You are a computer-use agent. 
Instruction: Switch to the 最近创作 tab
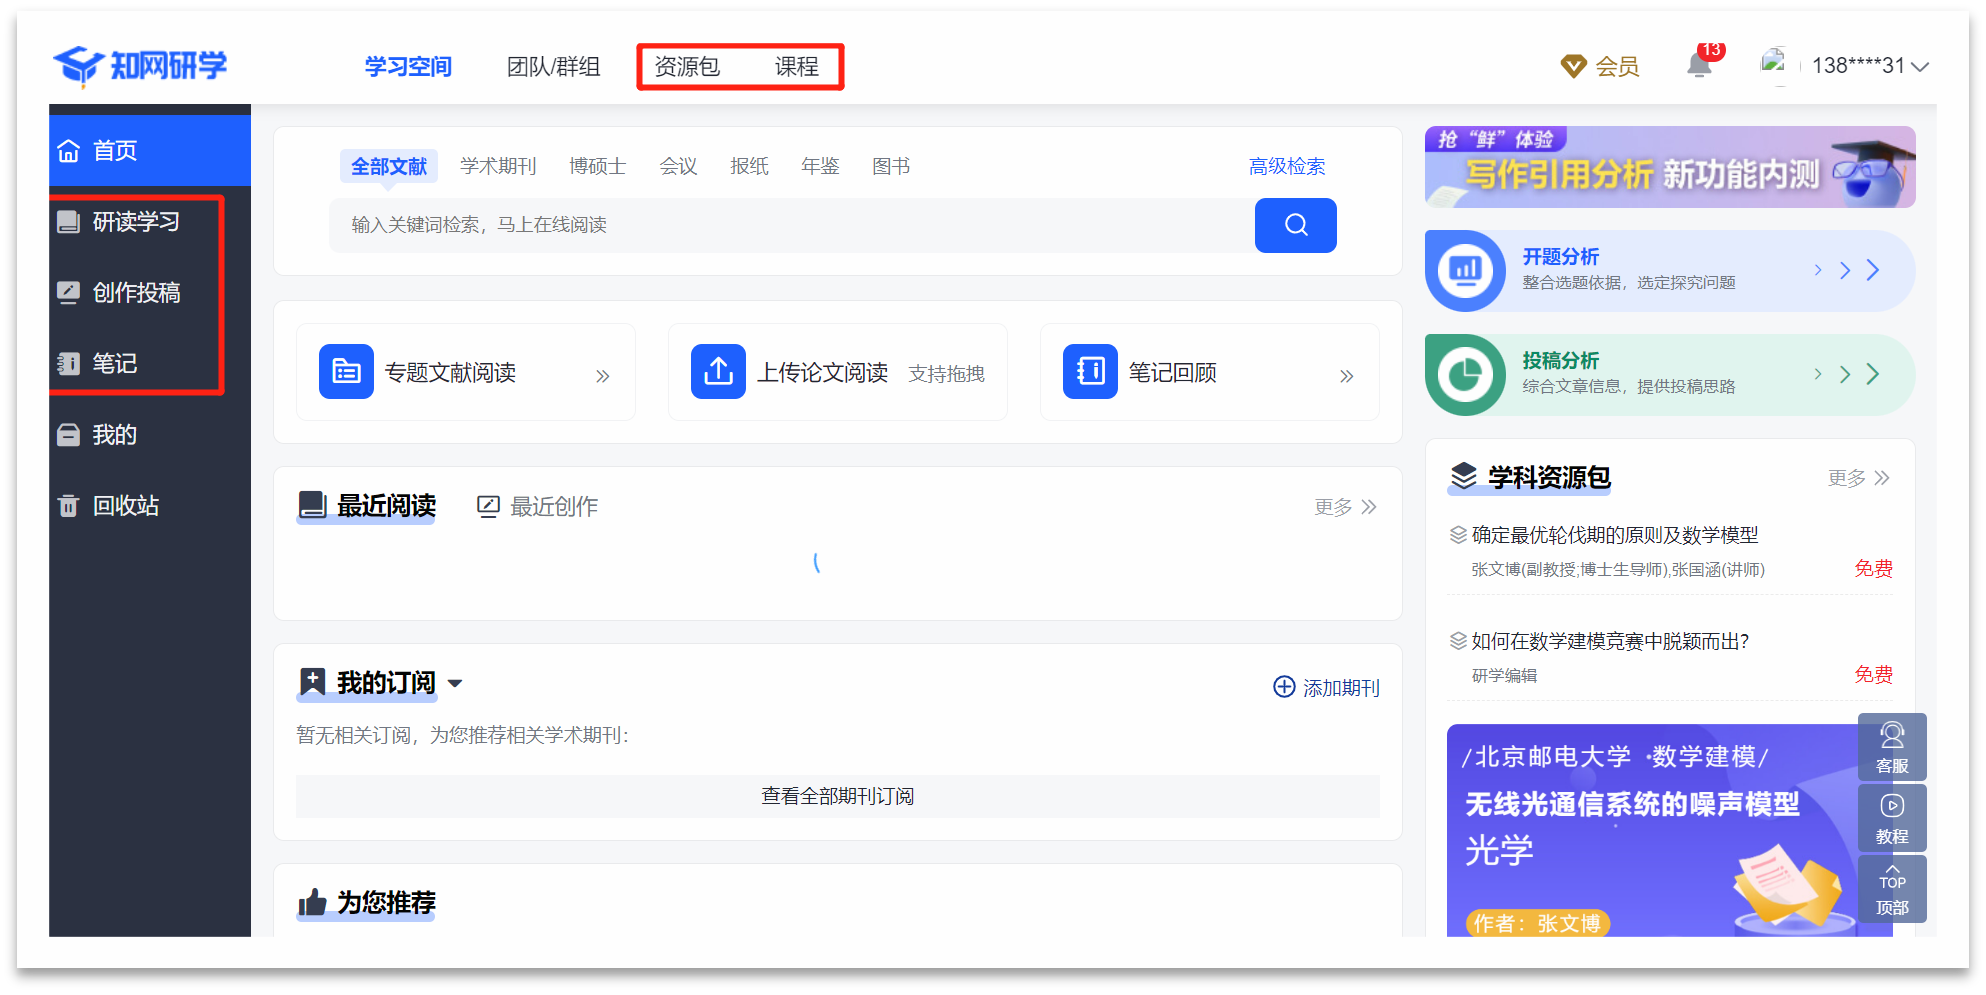tap(538, 507)
